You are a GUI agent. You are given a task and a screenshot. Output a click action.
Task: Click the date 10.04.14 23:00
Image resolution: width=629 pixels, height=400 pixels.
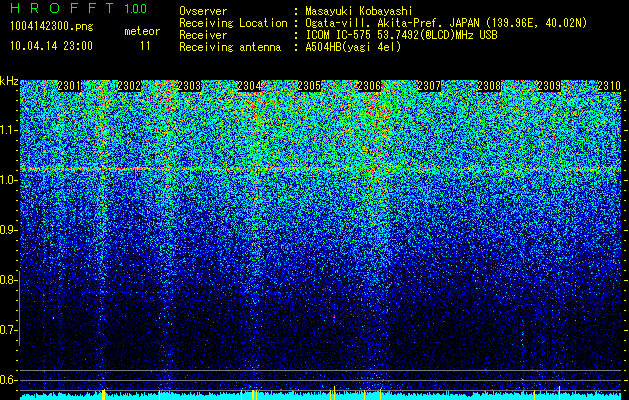[51, 46]
